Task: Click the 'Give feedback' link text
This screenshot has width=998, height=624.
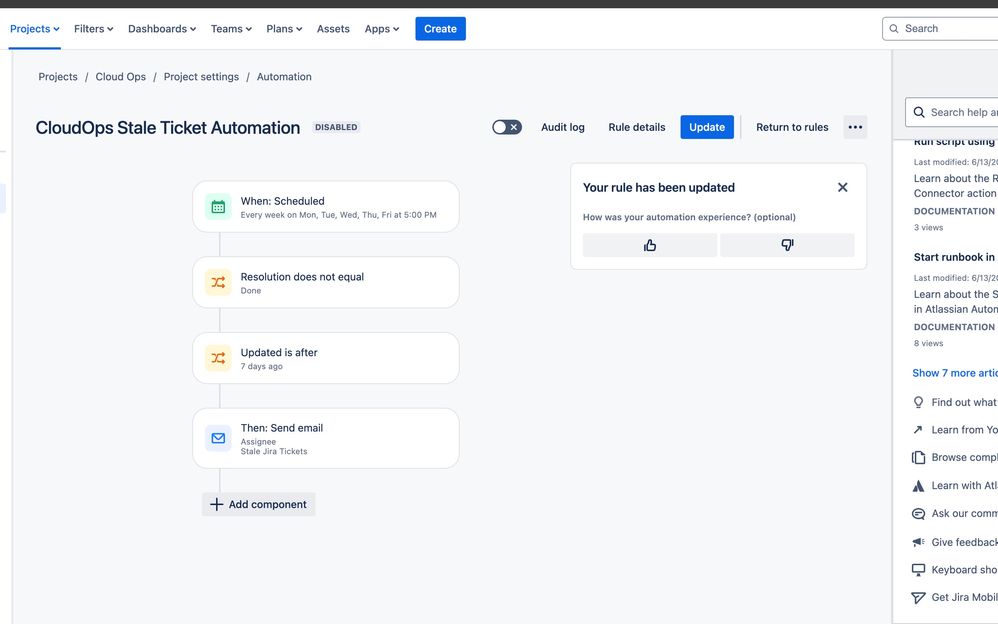Action: [964, 542]
